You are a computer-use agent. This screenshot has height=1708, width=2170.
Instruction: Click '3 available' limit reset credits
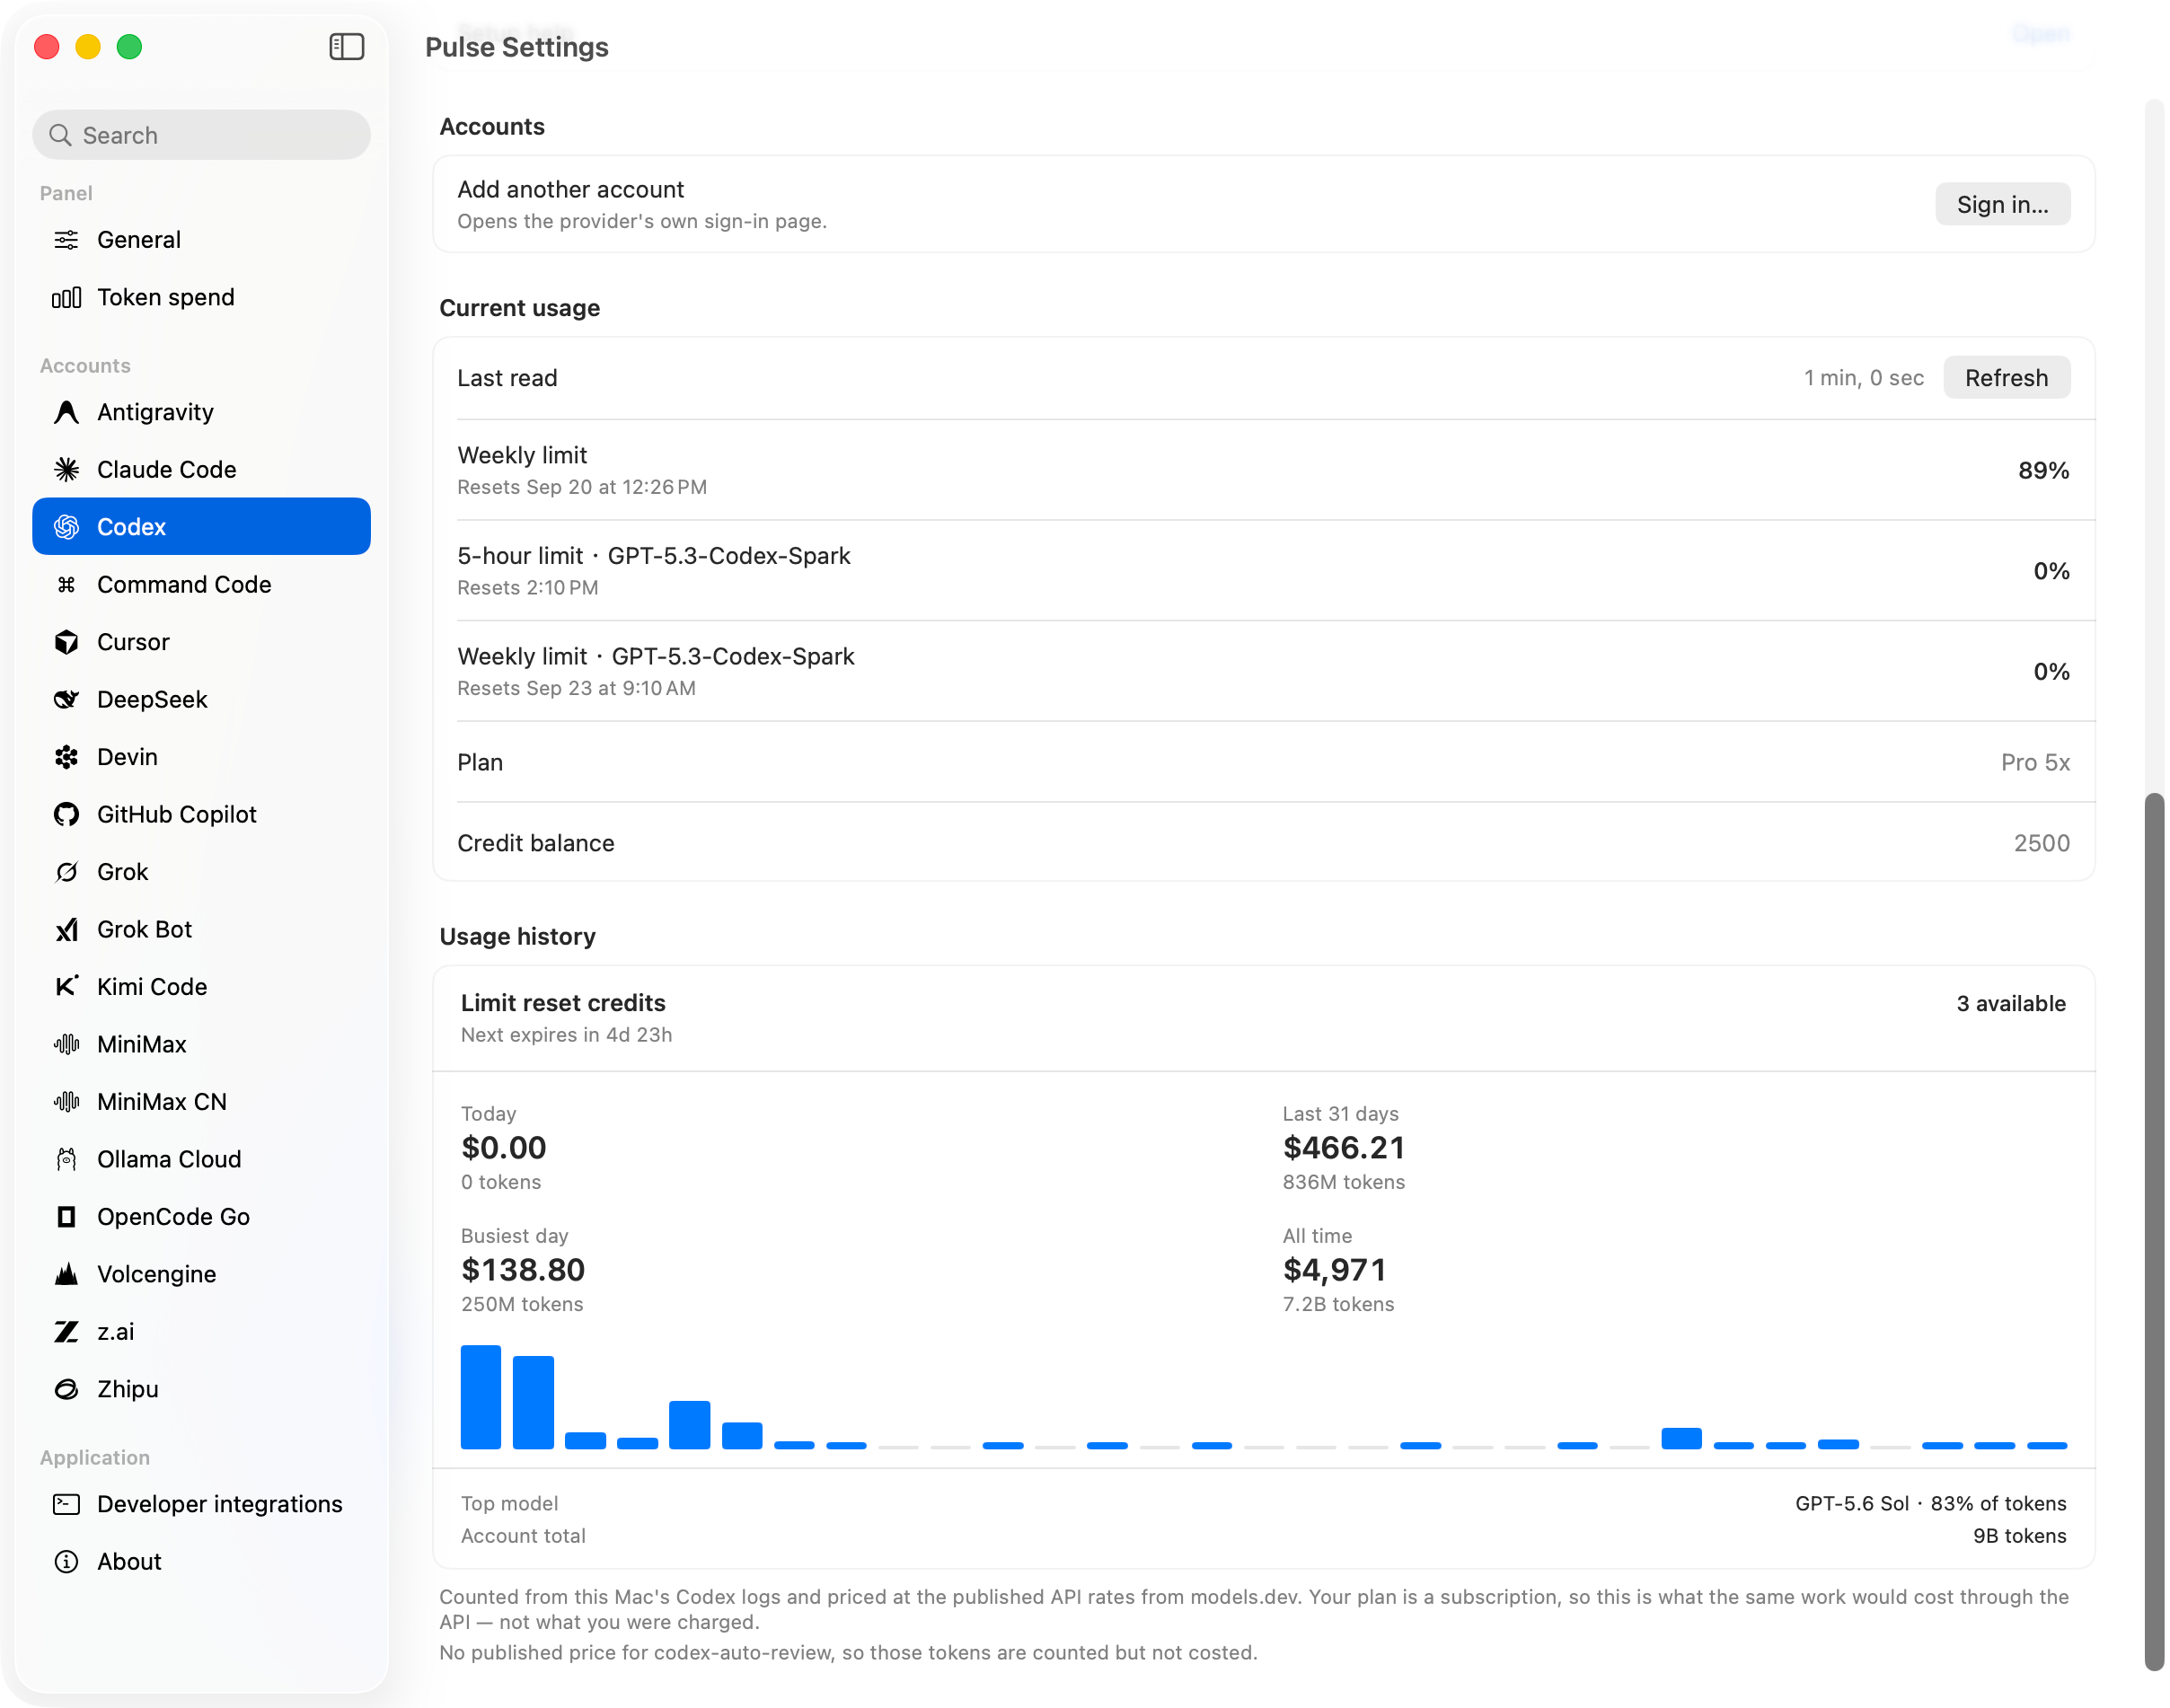coord(2011,1003)
